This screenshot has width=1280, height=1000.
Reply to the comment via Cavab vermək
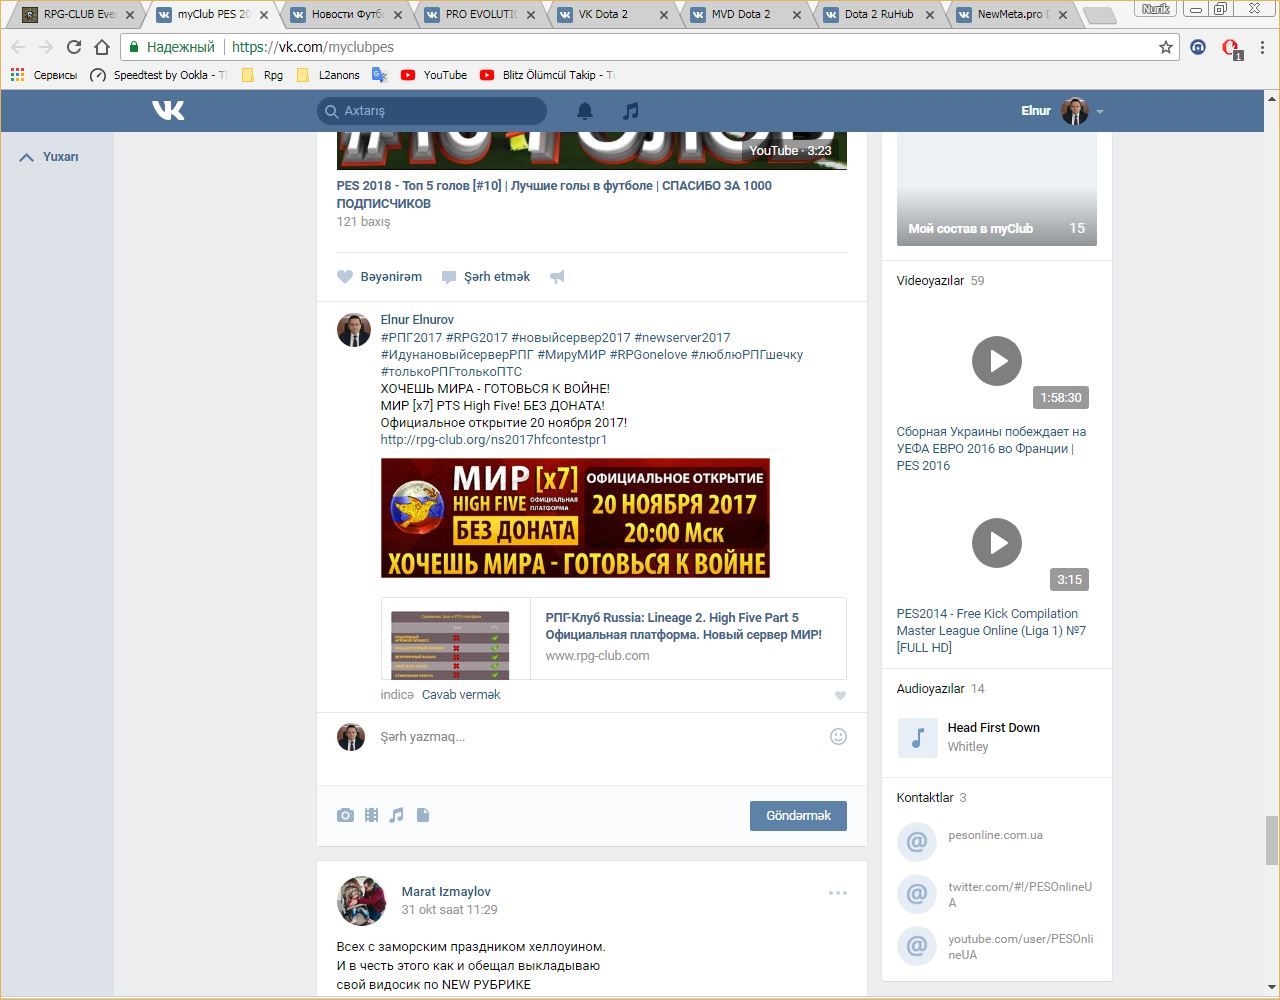pyautogui.click(x=461, y=695)
